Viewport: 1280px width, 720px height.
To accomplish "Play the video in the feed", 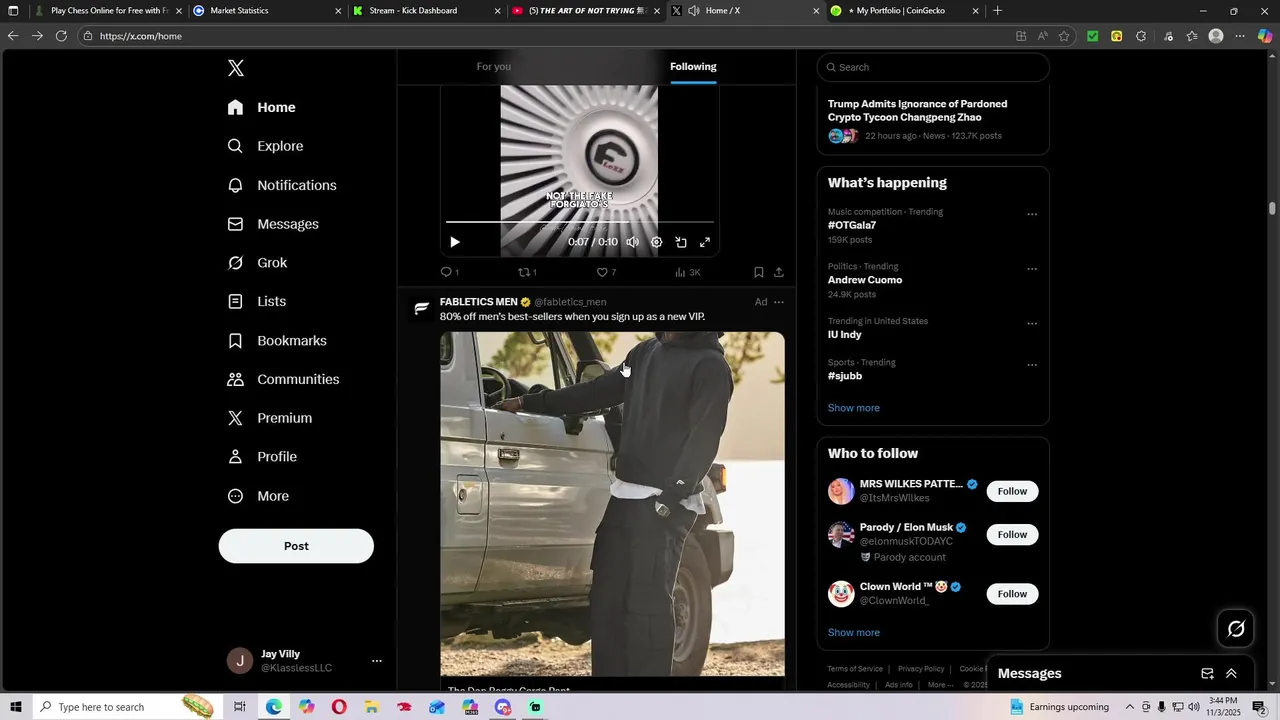I will [455, 242].
